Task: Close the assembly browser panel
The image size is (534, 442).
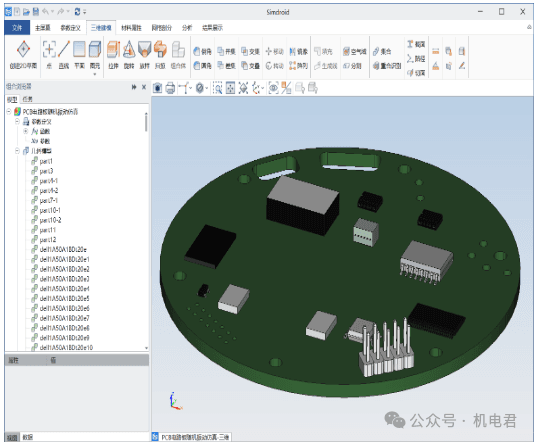Action: pos(144,87)
